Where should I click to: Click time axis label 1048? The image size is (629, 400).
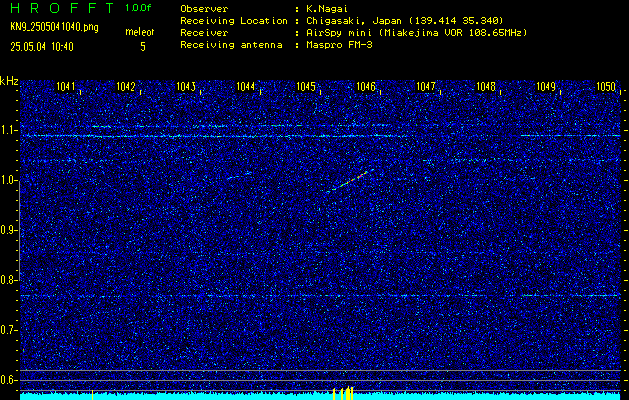coord(486,87)
